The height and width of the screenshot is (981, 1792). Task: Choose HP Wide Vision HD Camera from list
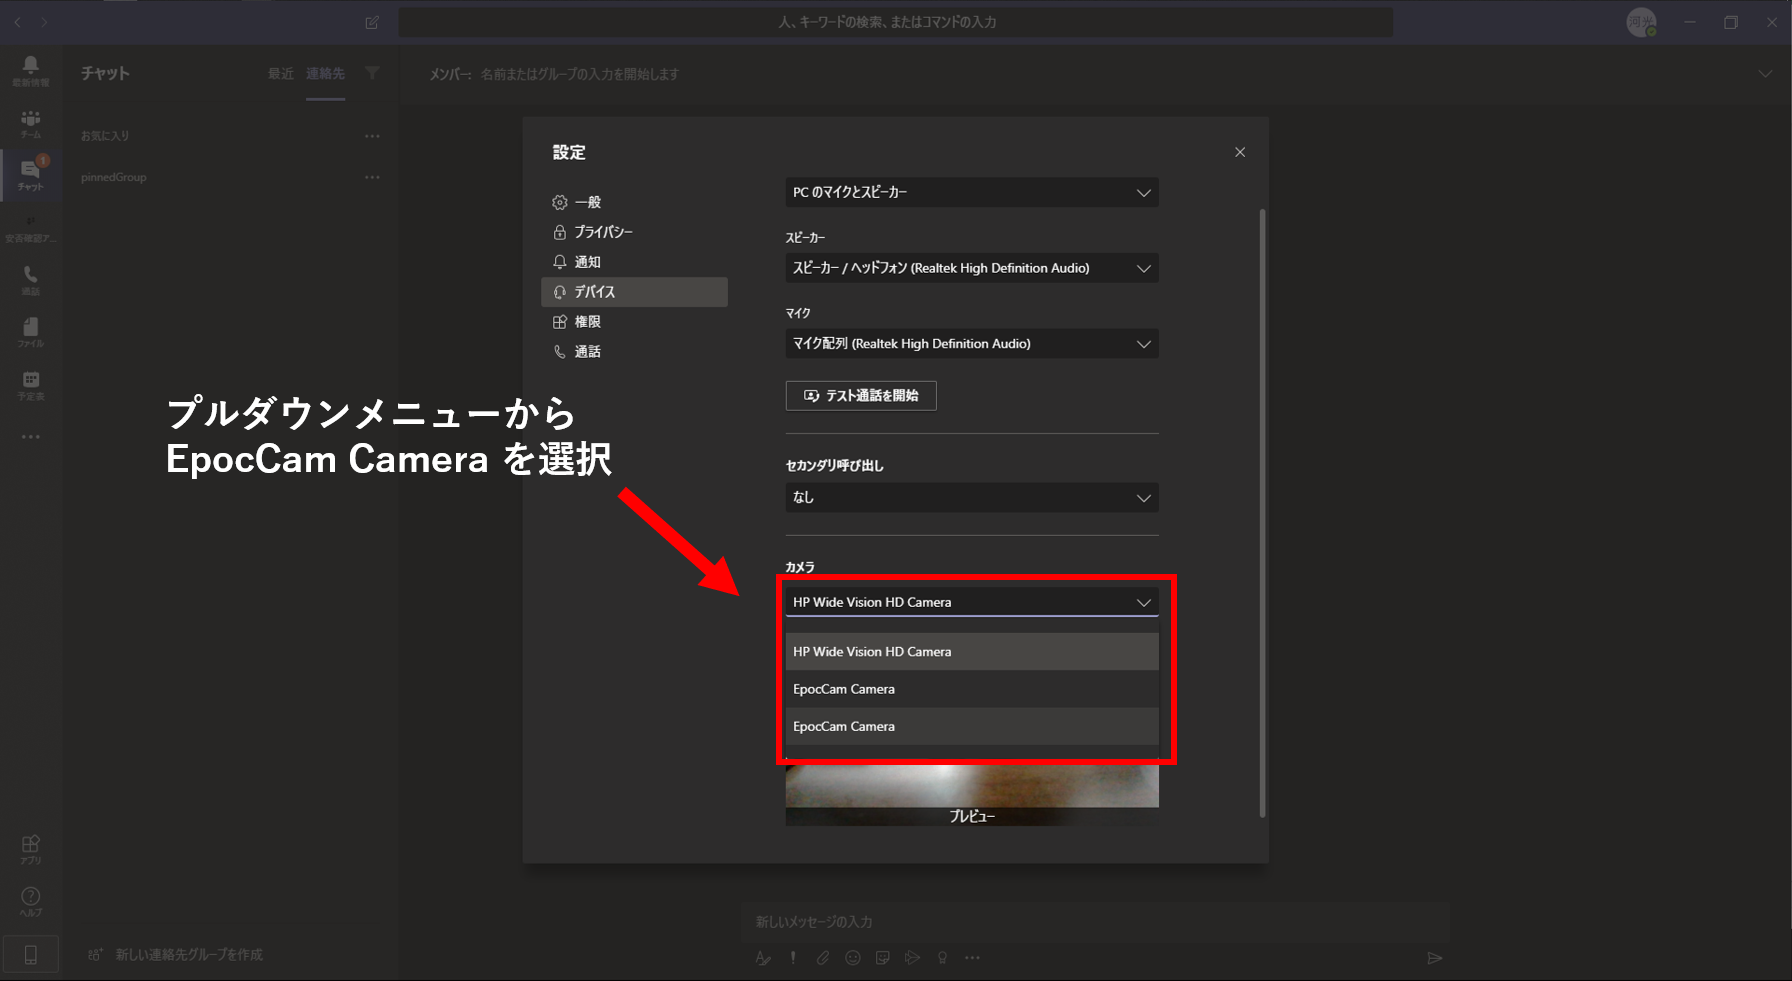pos(971,652)
